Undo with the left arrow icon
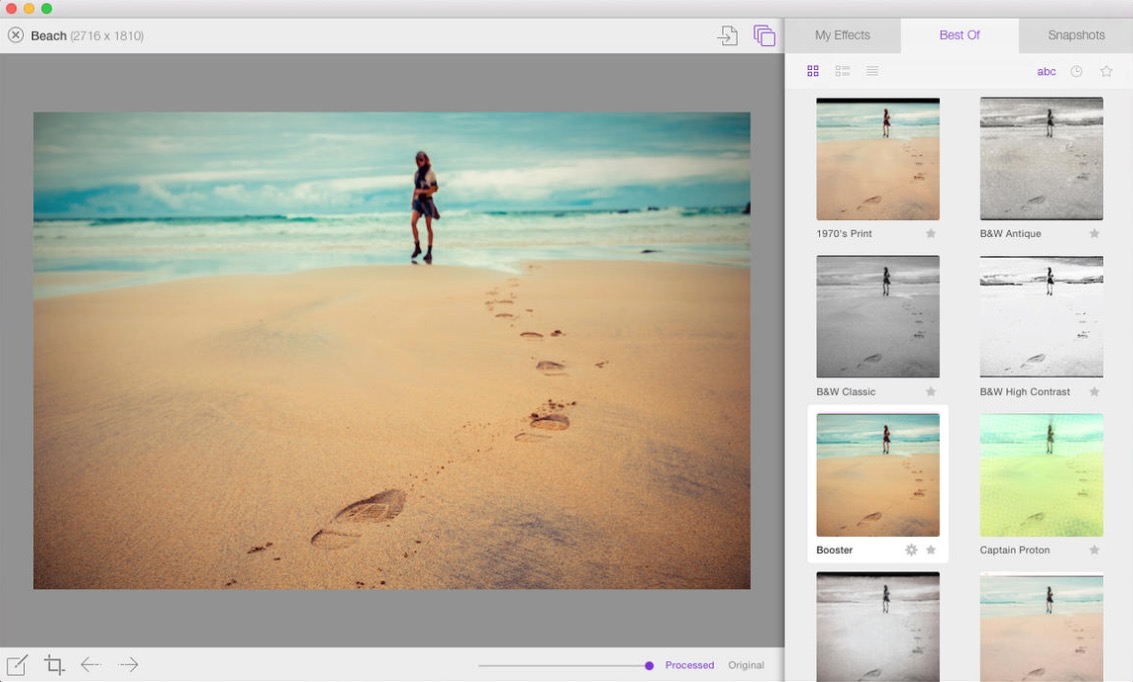Image resolution: width=1133 pixels, height=682 pixels. point(90,664)
